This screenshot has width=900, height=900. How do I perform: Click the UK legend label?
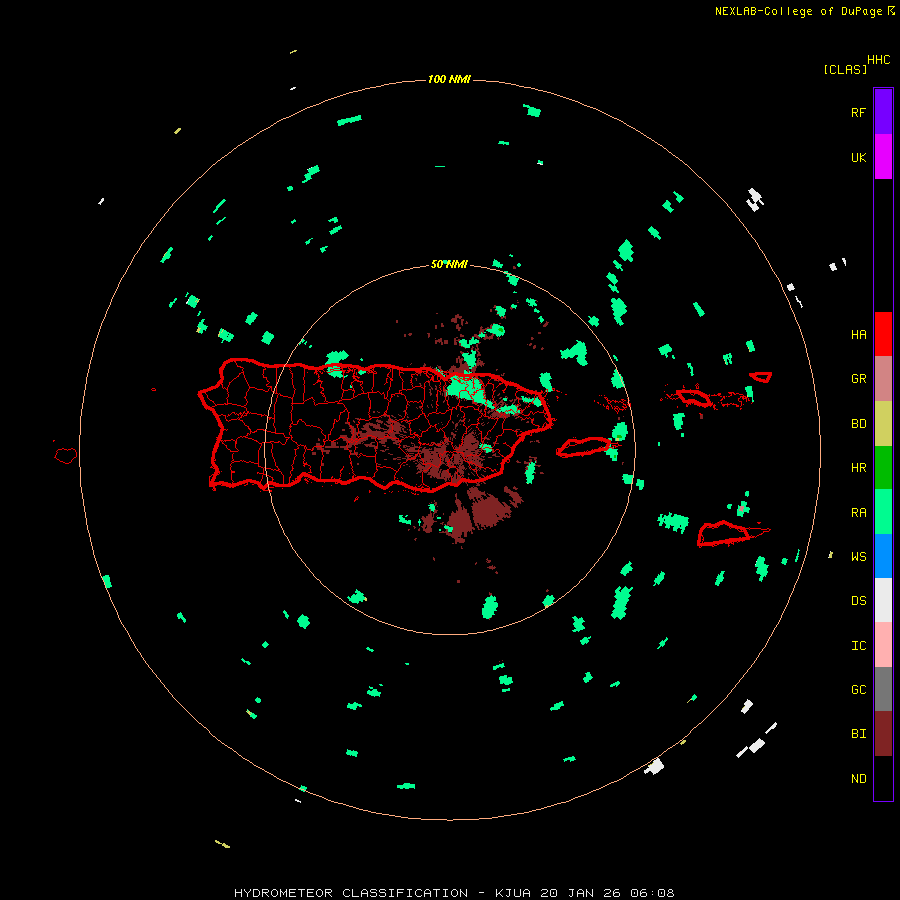coord(858,157)
